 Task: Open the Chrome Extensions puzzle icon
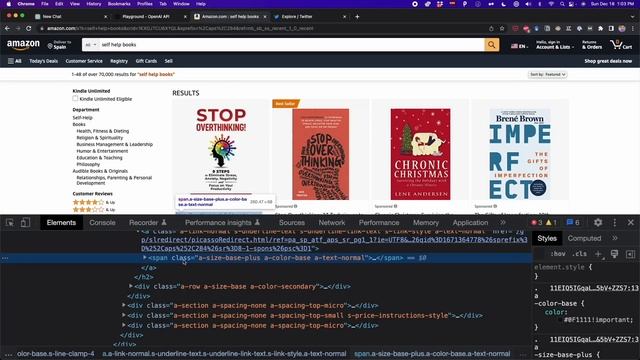600,28
